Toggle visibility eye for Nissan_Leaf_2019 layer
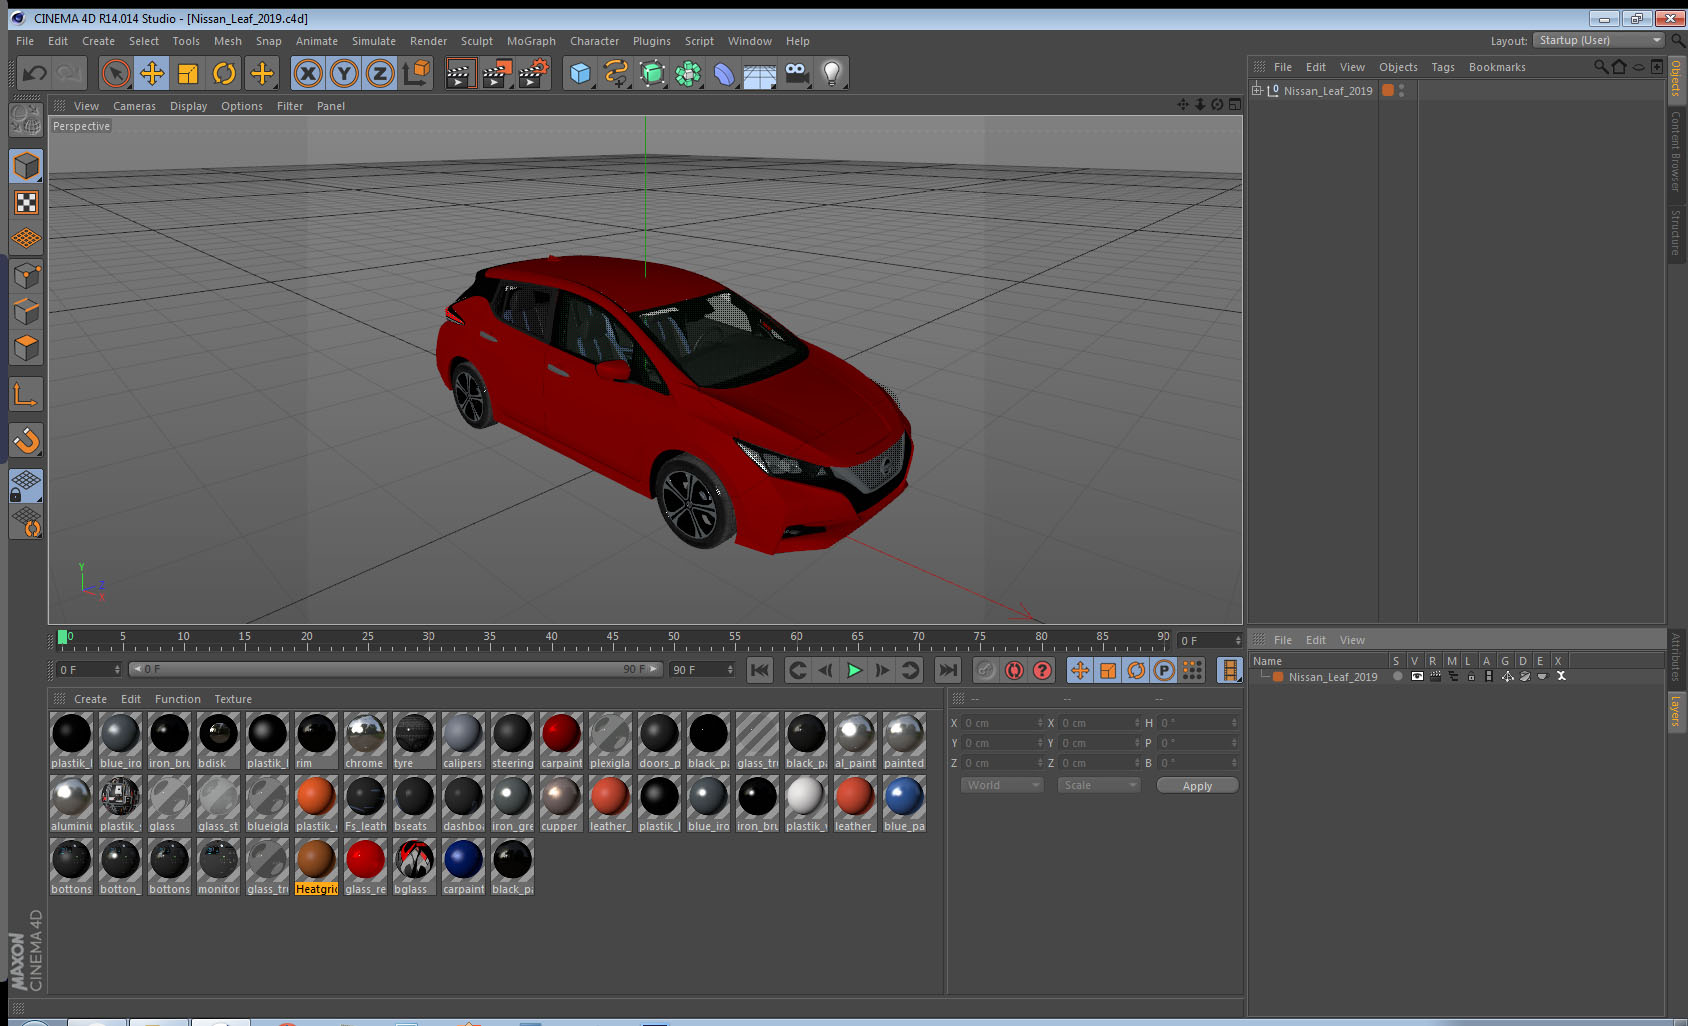The height and width of the screenshot is (1026, 1688). point(1416,676)
